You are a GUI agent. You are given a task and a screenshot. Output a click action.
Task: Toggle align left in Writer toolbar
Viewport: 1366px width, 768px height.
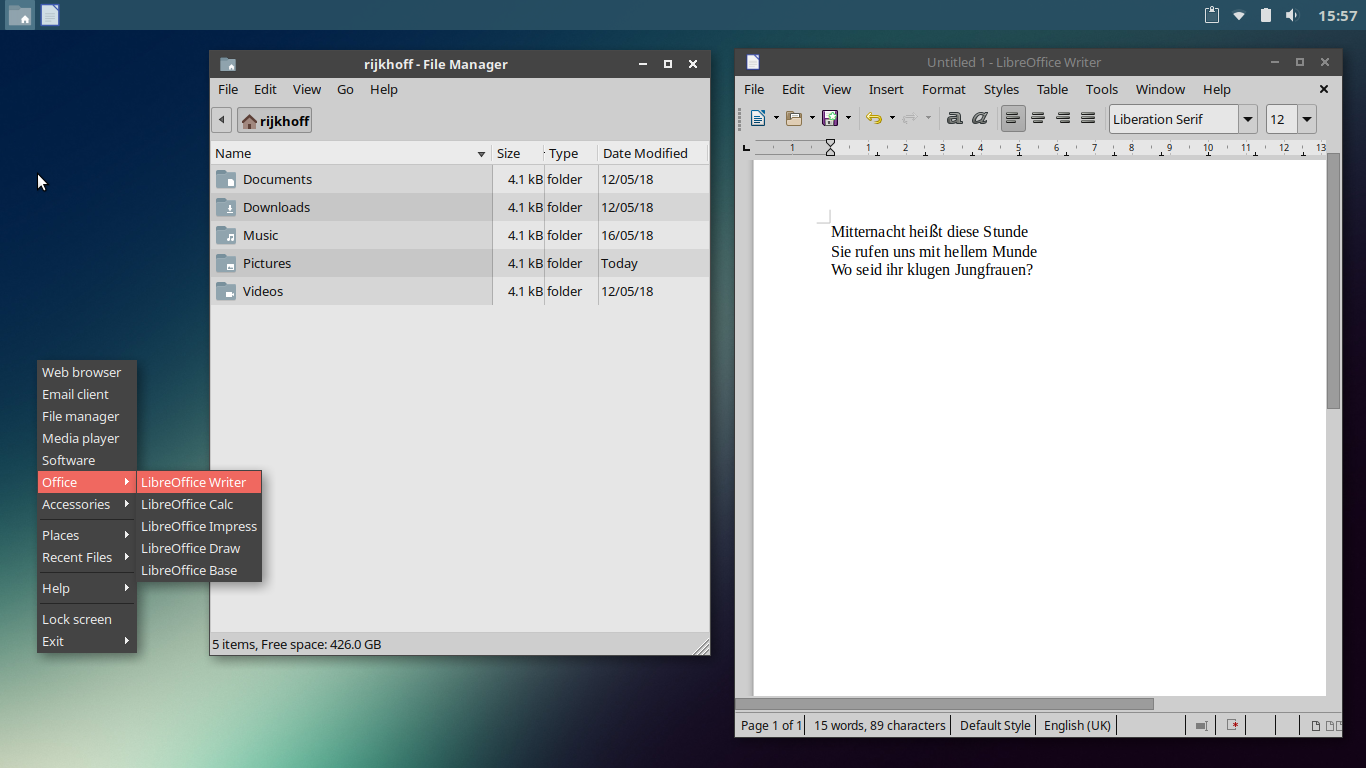click(1013, 118)
